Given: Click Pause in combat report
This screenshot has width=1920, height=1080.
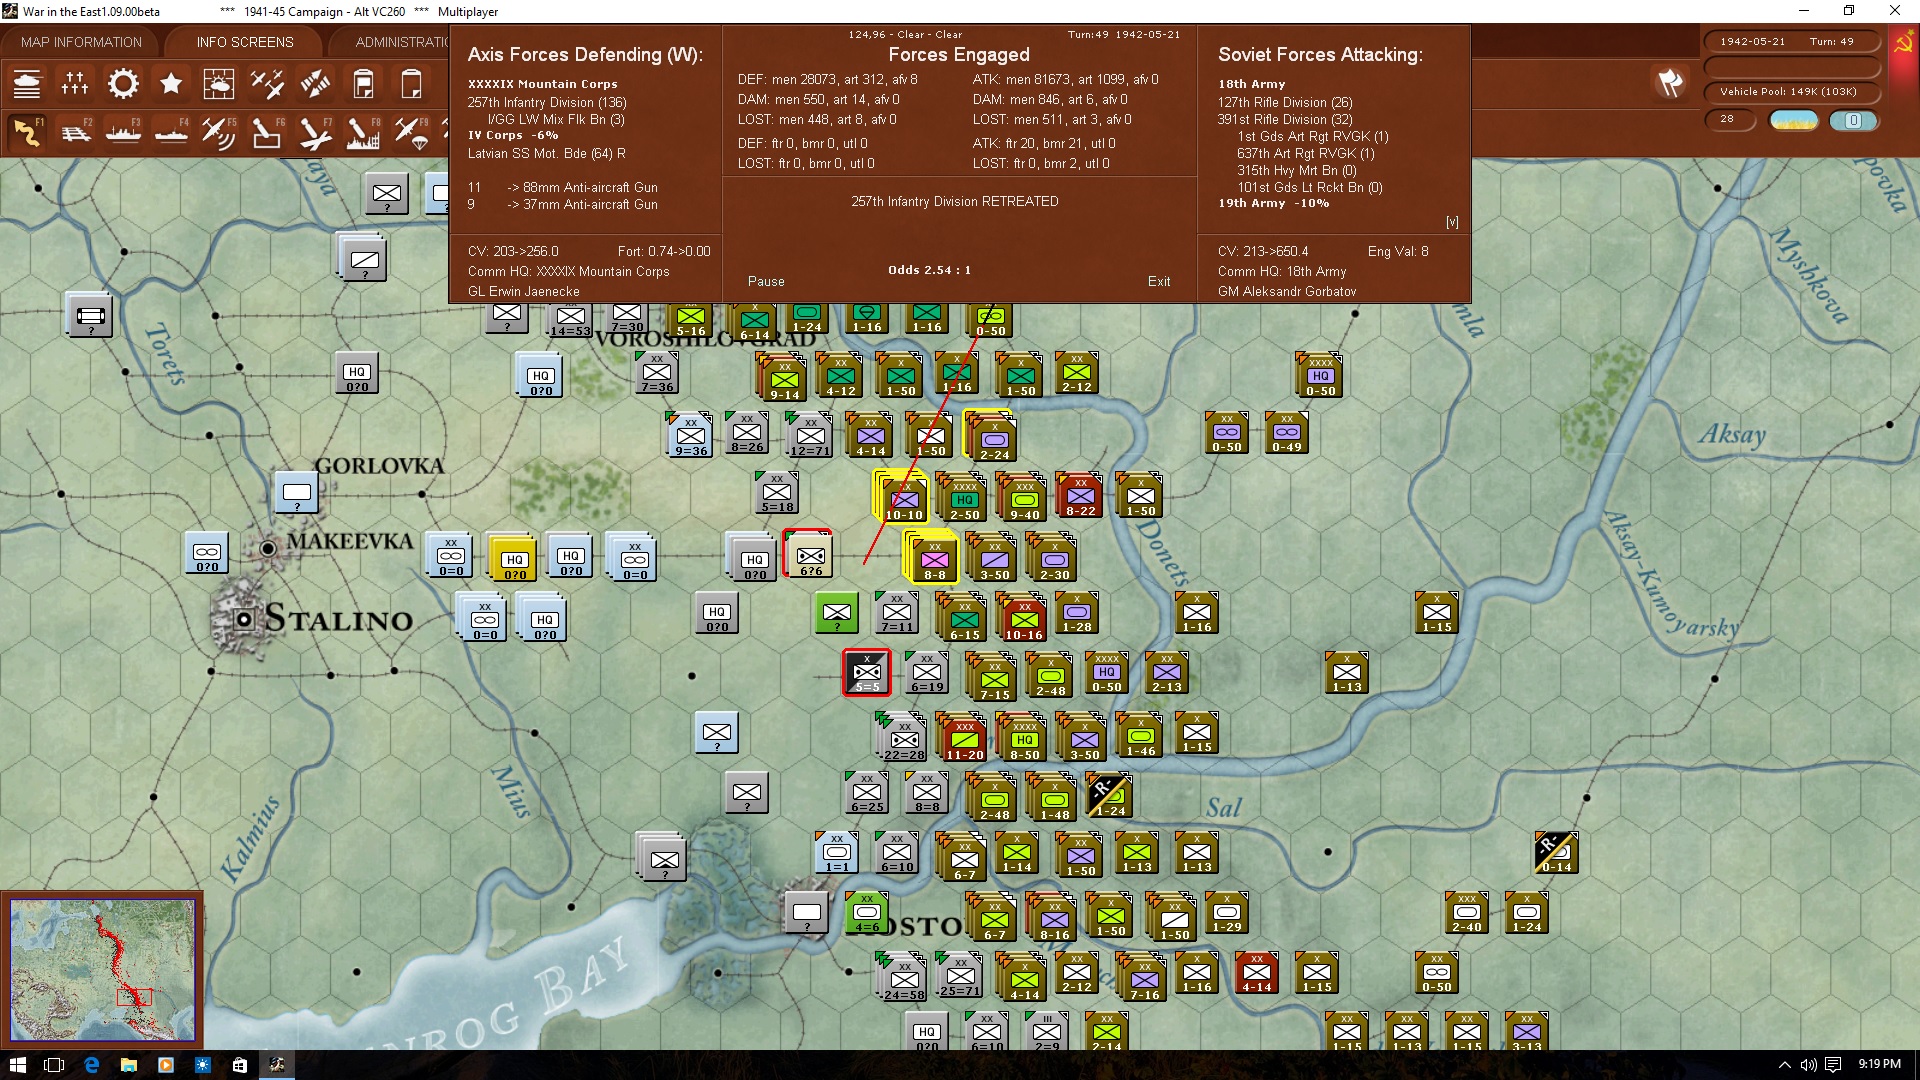Looking at the screenshot, I should point(766,281).
